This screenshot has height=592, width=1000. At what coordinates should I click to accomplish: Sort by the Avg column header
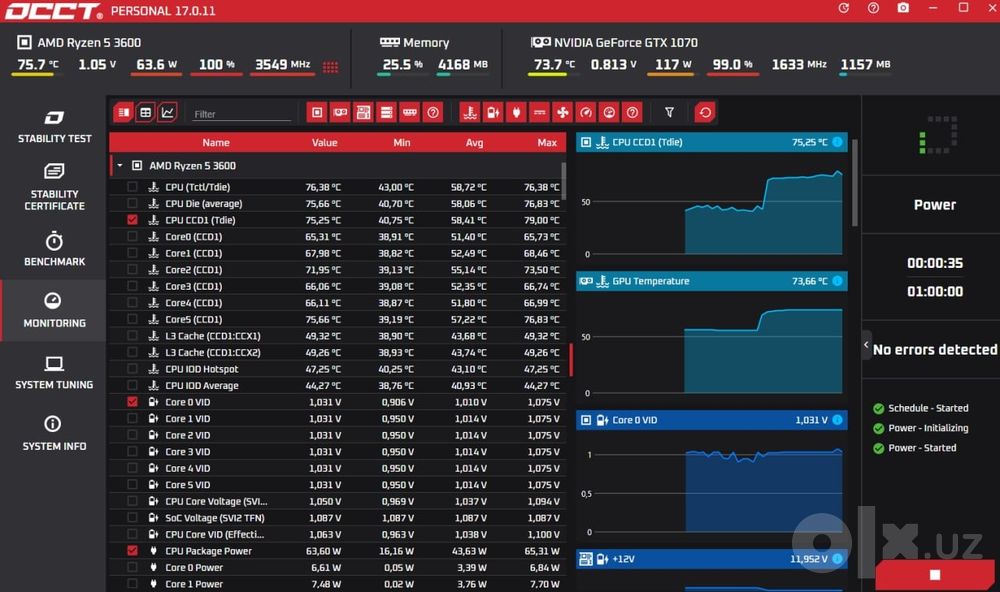[474, 143]
